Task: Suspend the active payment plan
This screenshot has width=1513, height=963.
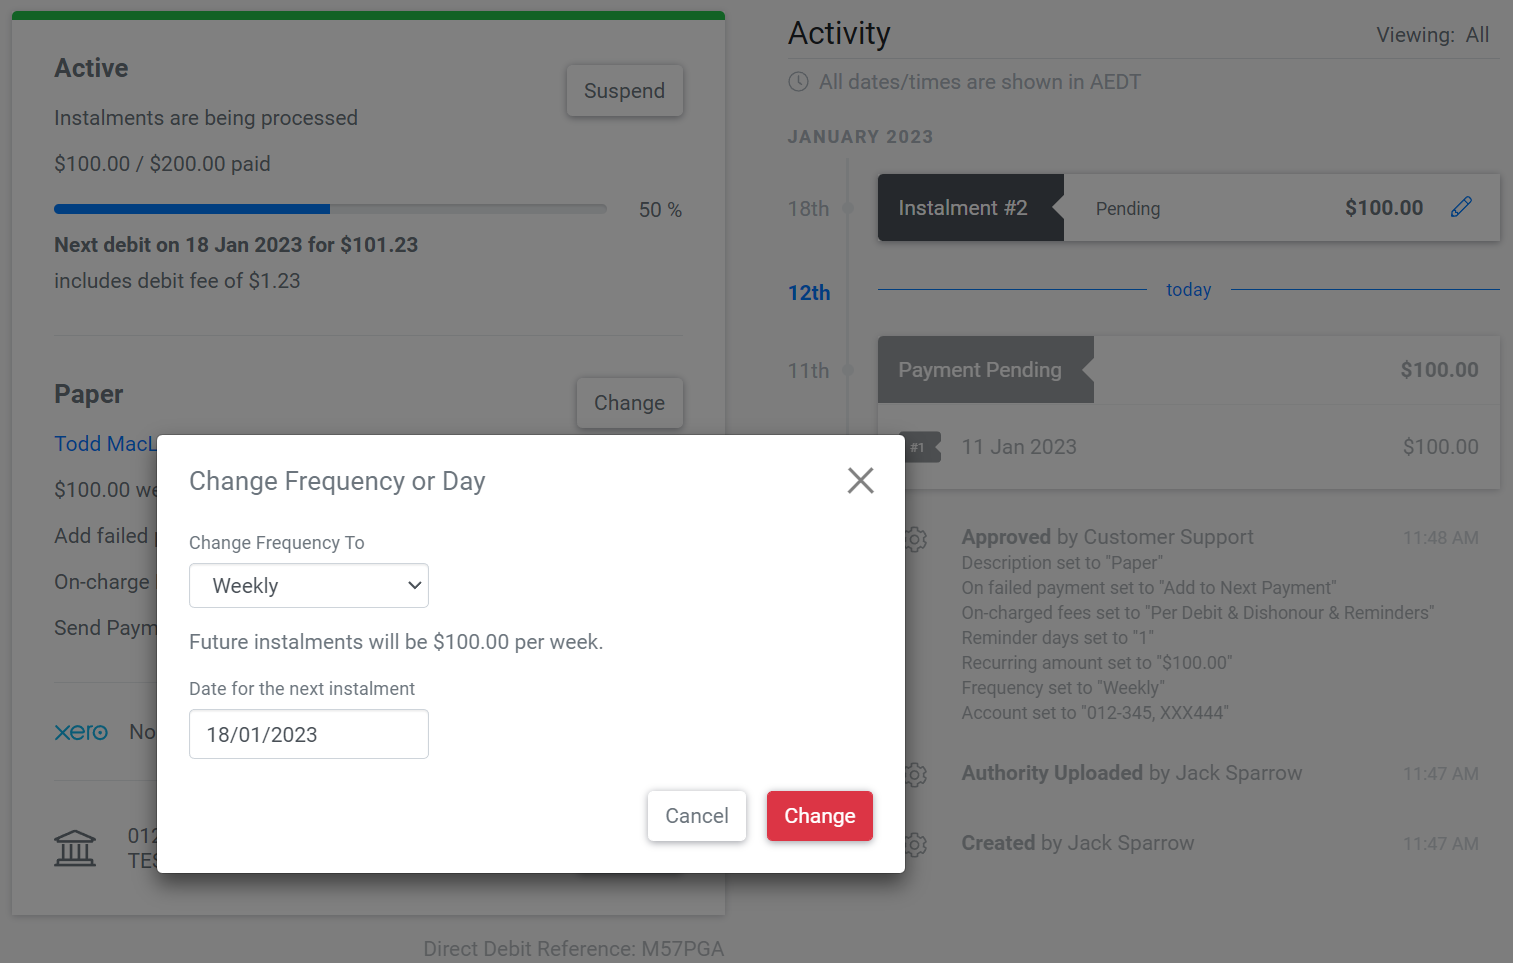Action: click(x=624, y=91)
